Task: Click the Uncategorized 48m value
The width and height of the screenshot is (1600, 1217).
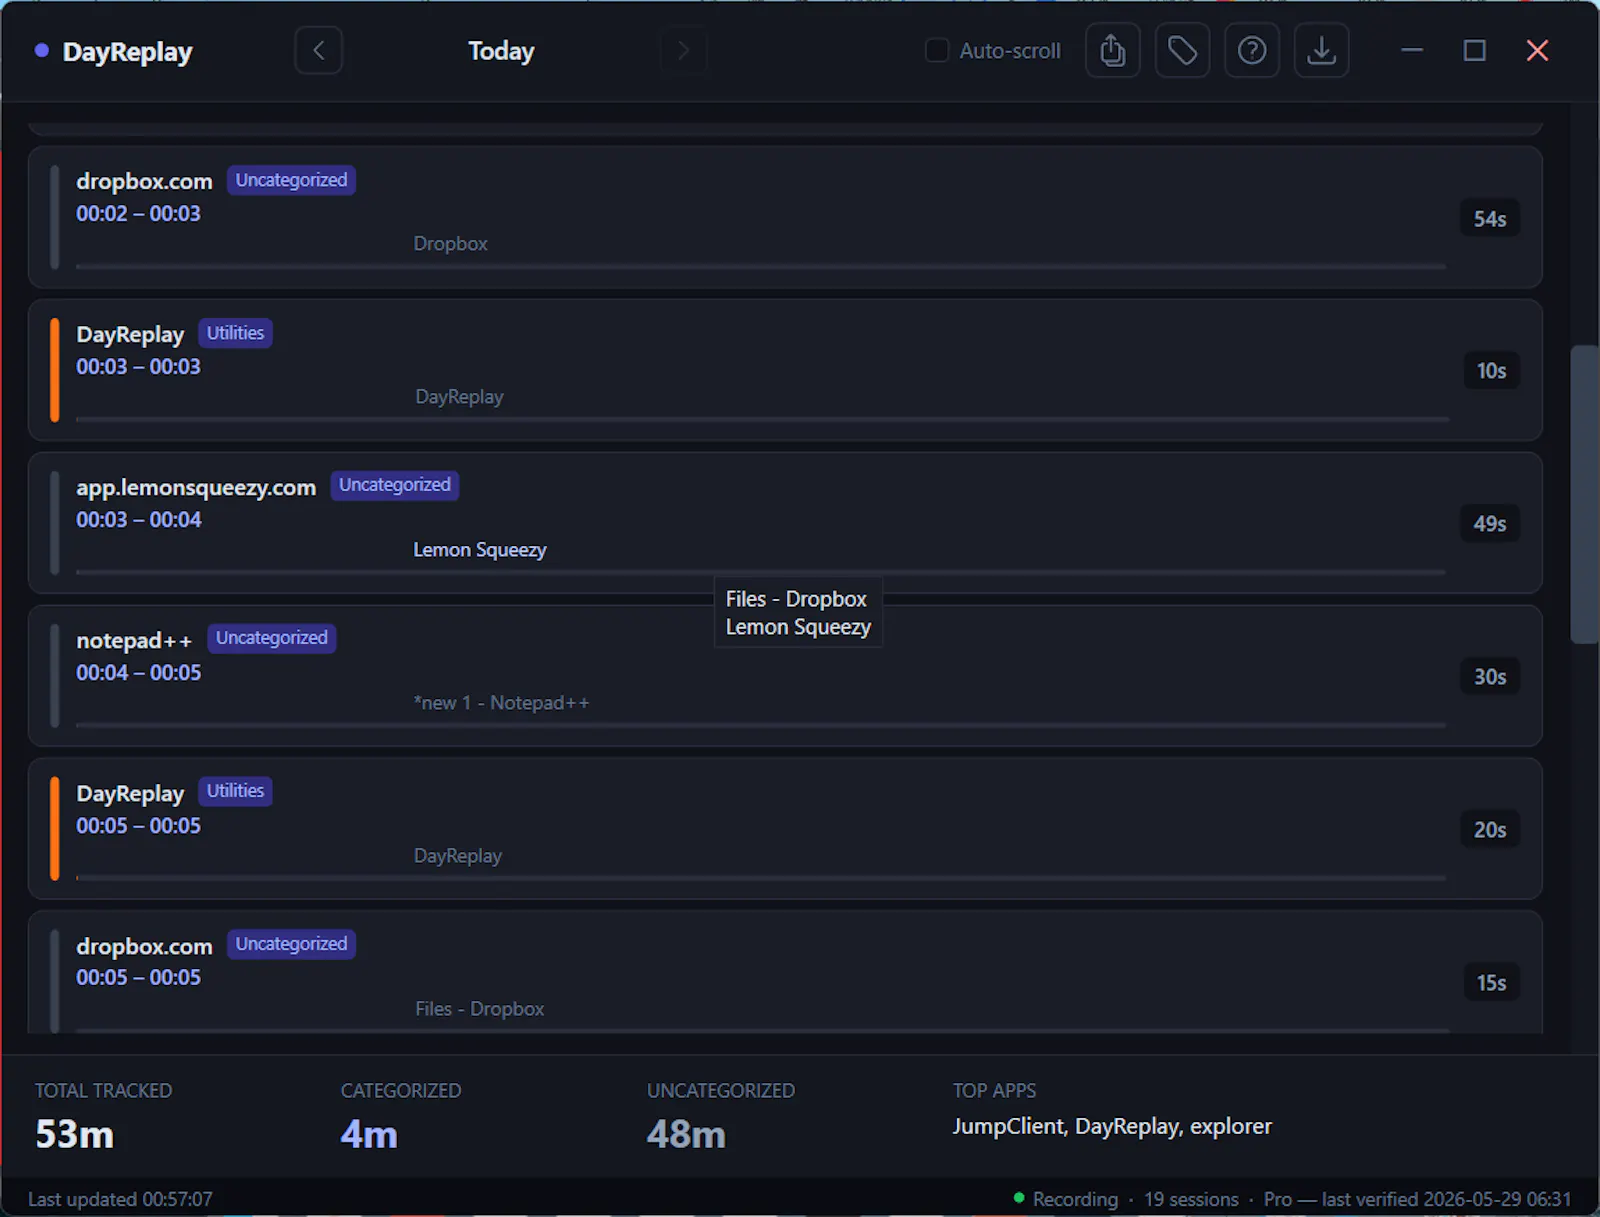Action: [x=686, y=1134]
